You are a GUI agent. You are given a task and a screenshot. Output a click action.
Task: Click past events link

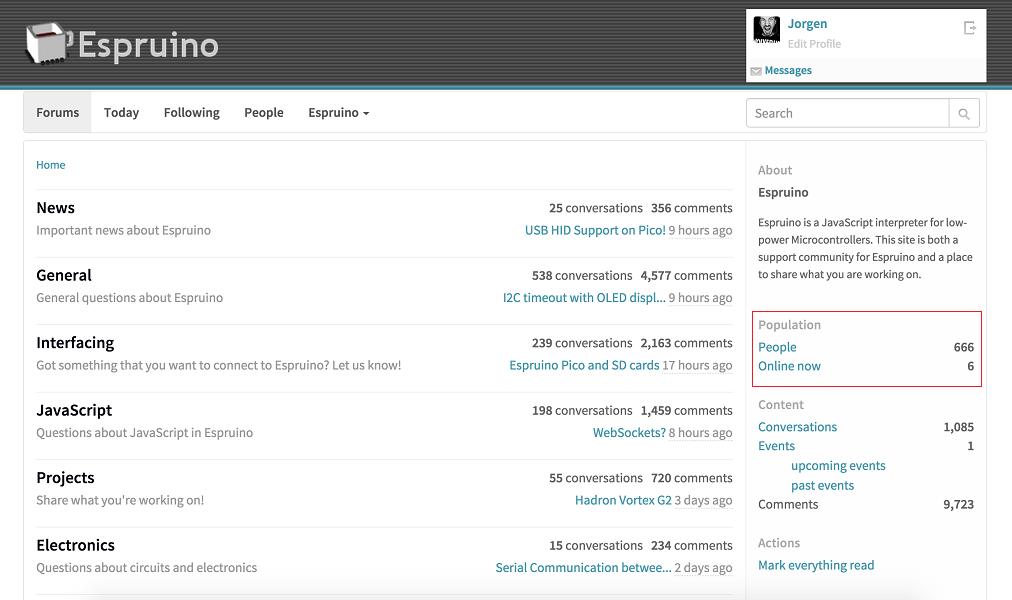(822, 486)
